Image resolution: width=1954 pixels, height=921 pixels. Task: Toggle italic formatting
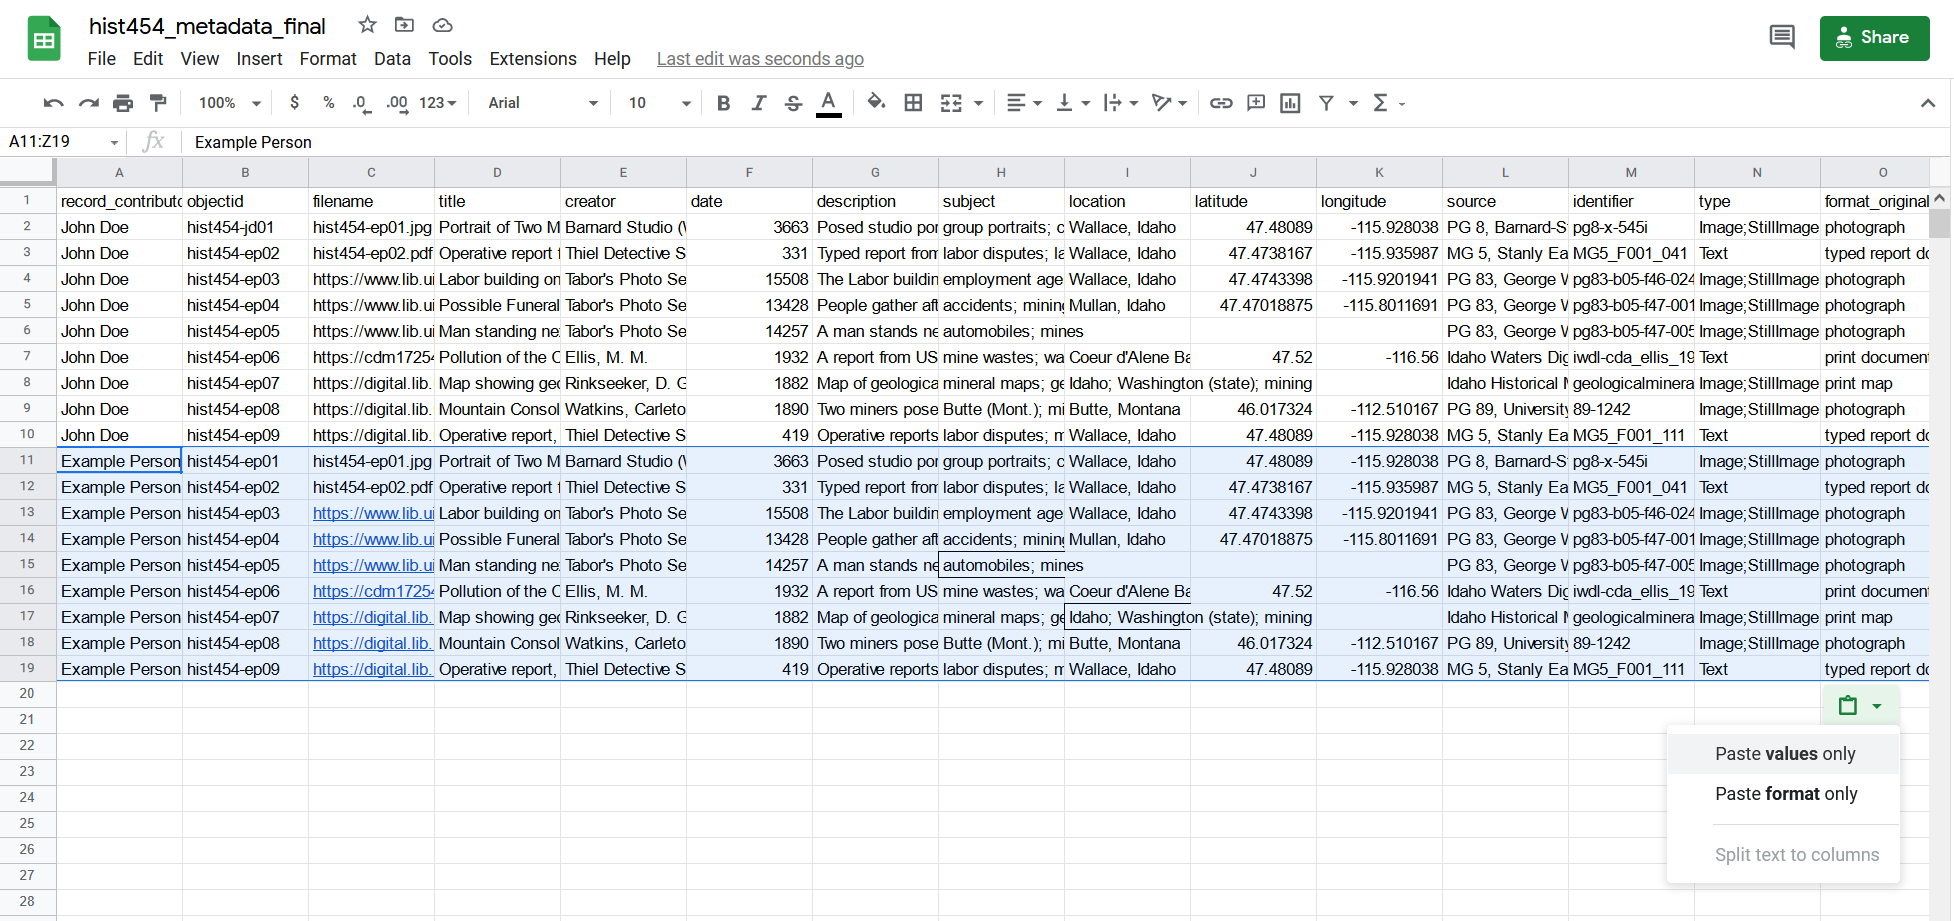[x=759, y=103]
